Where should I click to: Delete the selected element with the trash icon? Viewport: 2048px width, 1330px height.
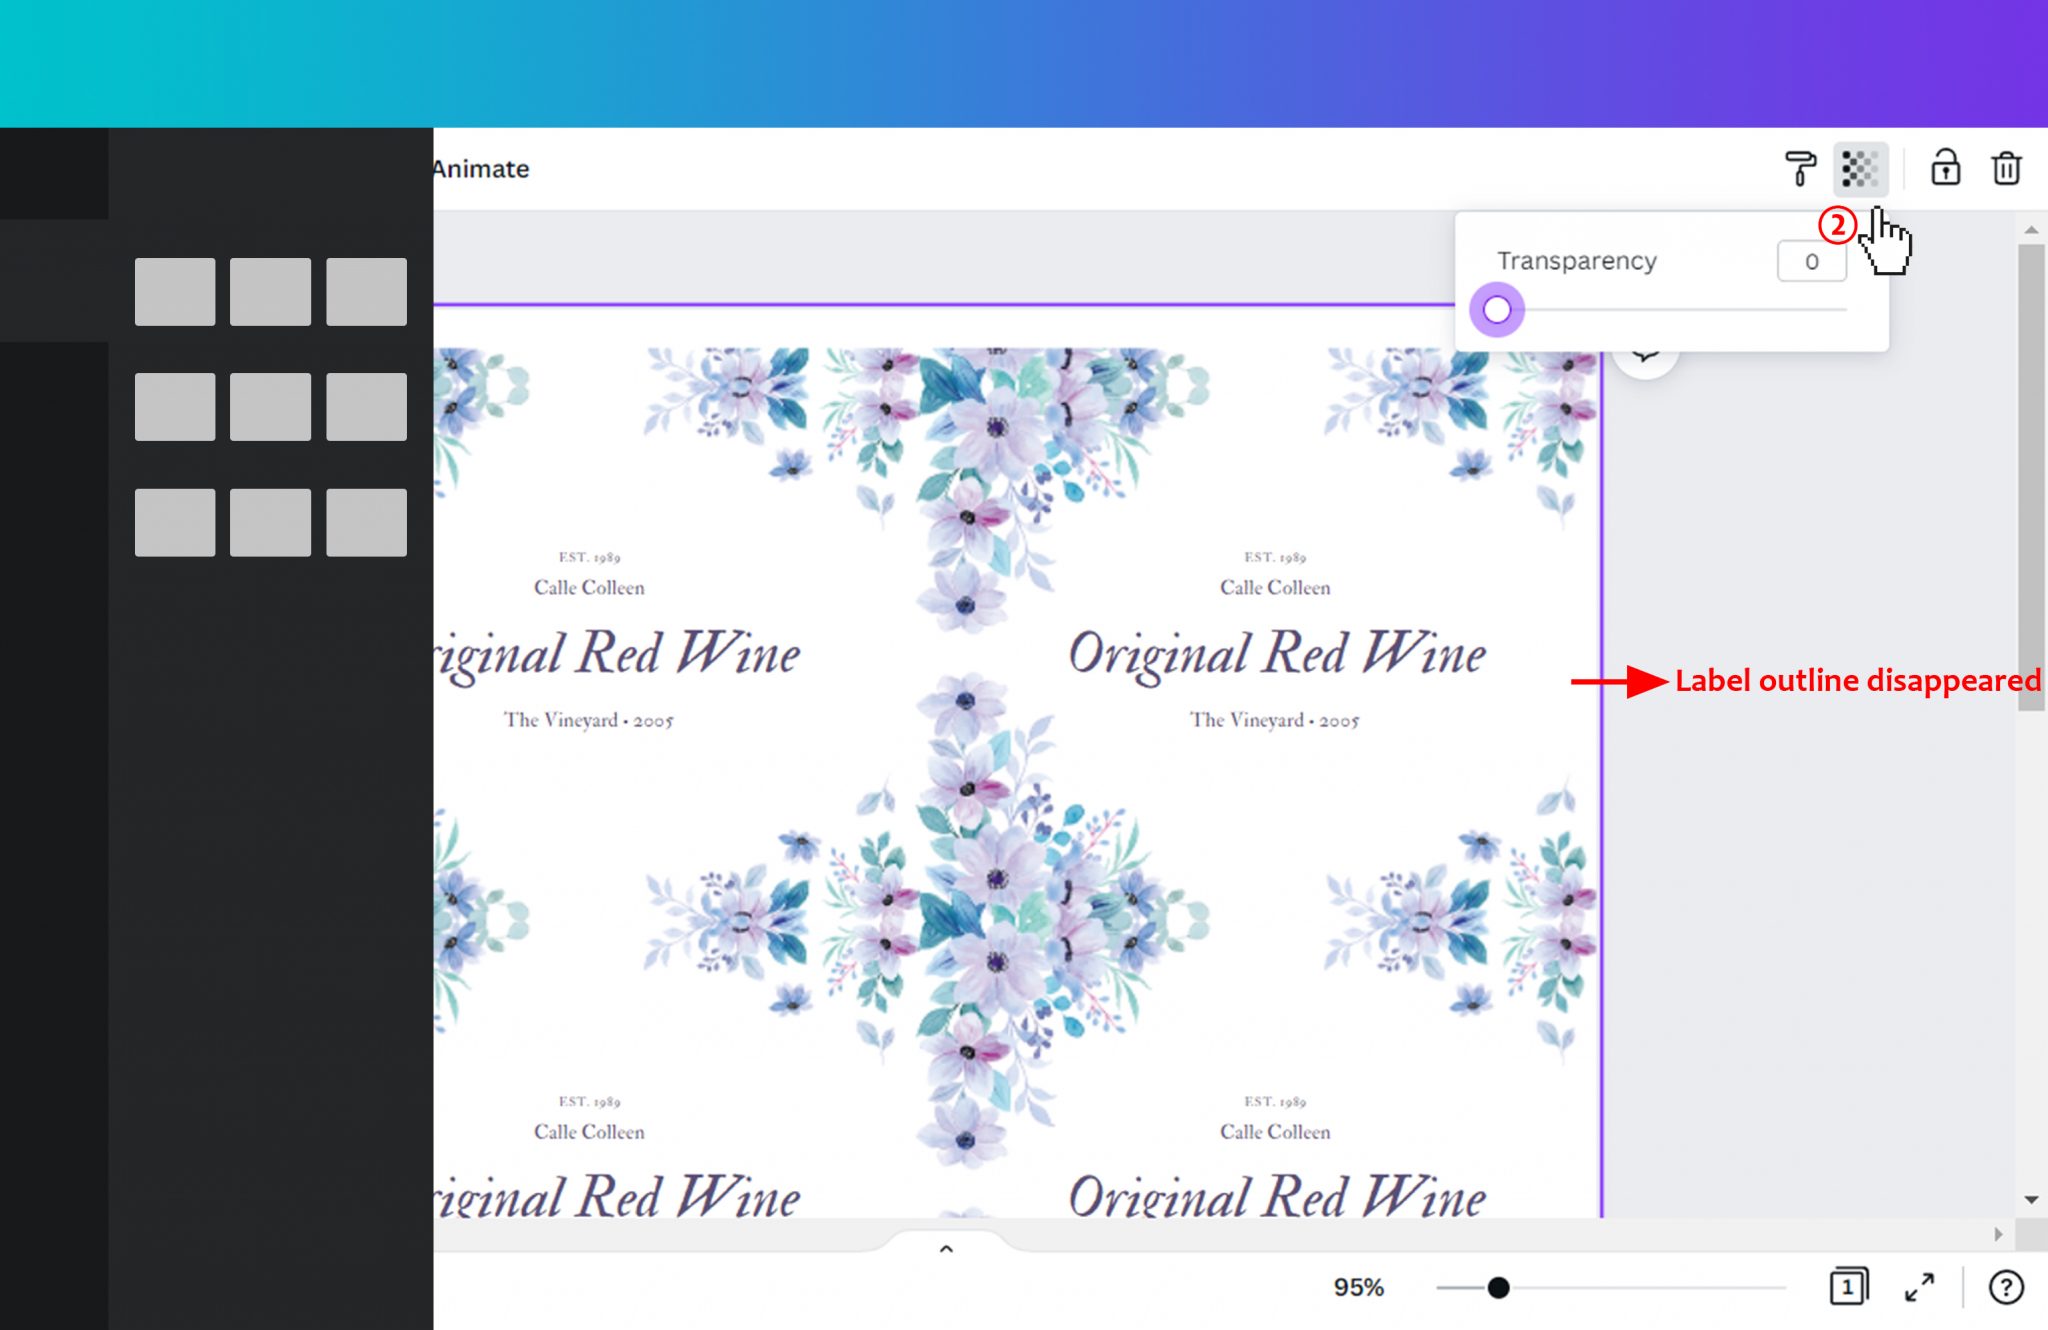[x=2005, y=168]
